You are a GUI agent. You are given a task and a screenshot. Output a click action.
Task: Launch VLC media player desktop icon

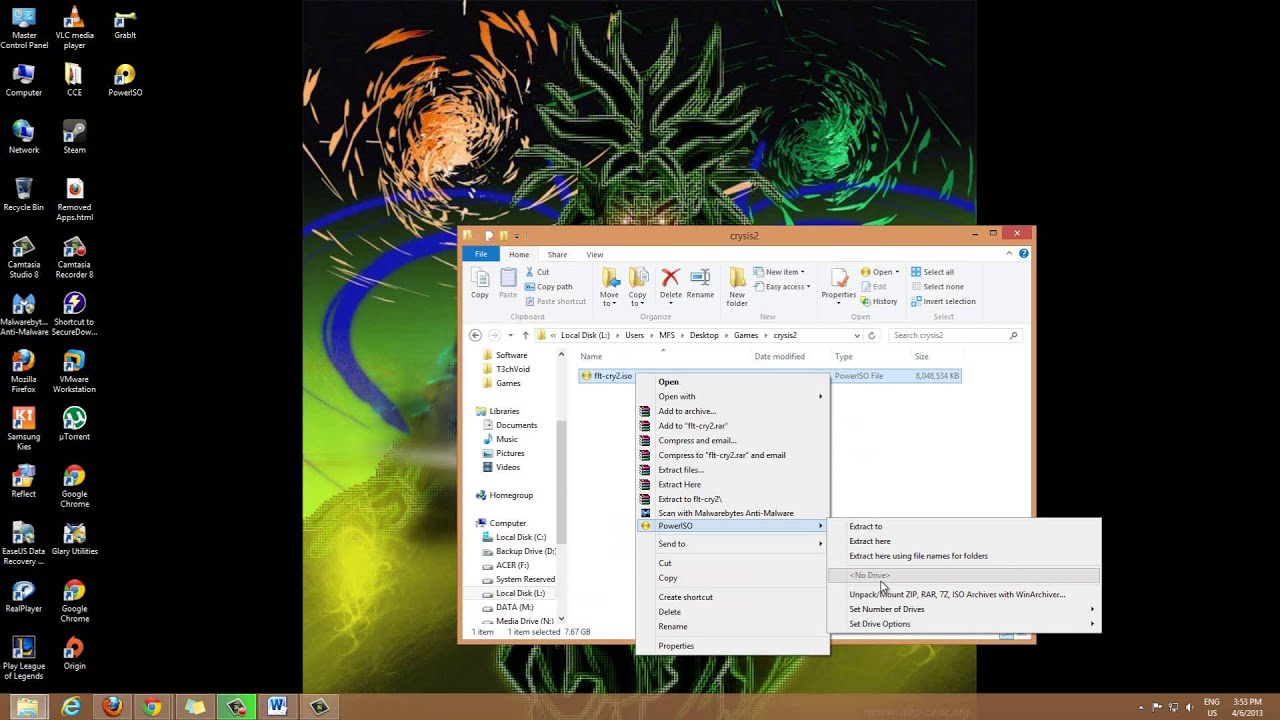(74, 28)
